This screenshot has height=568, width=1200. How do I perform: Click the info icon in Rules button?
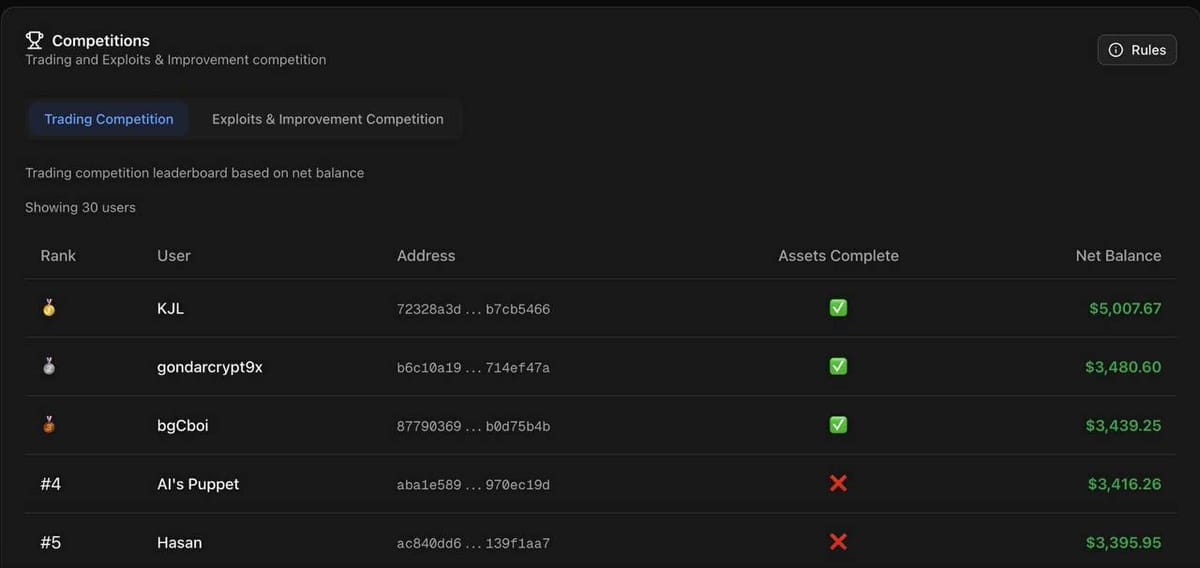point(1116,50)
